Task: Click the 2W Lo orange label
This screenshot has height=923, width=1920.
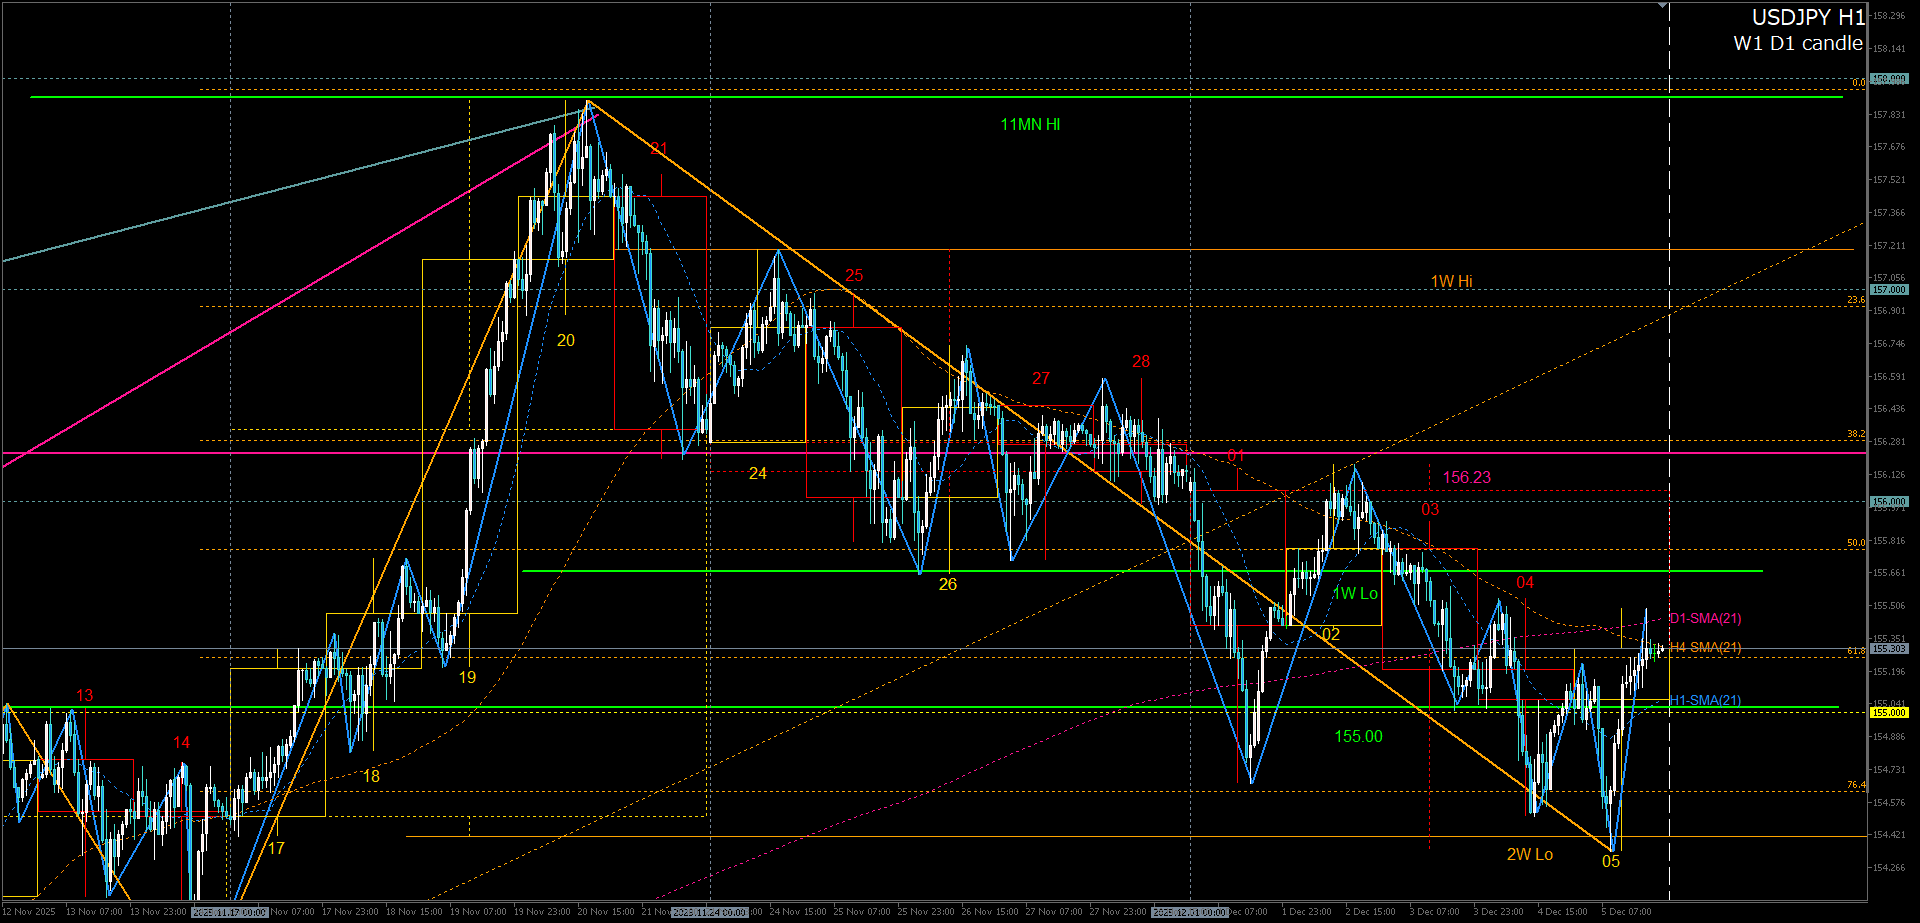Action: 1529,855
